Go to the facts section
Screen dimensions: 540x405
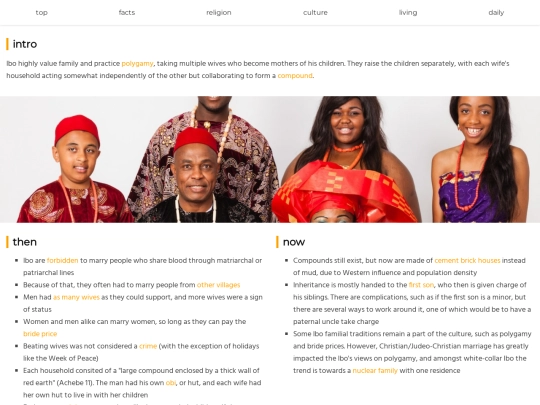coord(127,12)
